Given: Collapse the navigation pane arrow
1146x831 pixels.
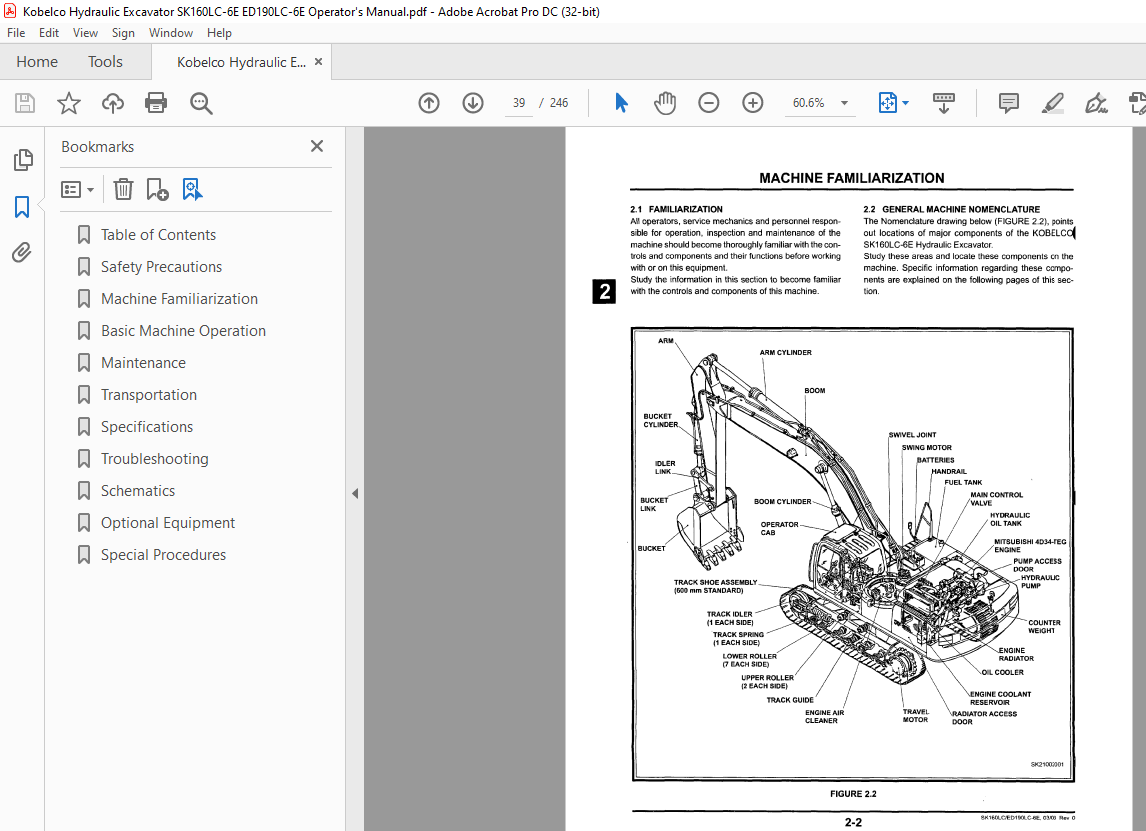Looking at the screenshot, I should coord(355,493).
